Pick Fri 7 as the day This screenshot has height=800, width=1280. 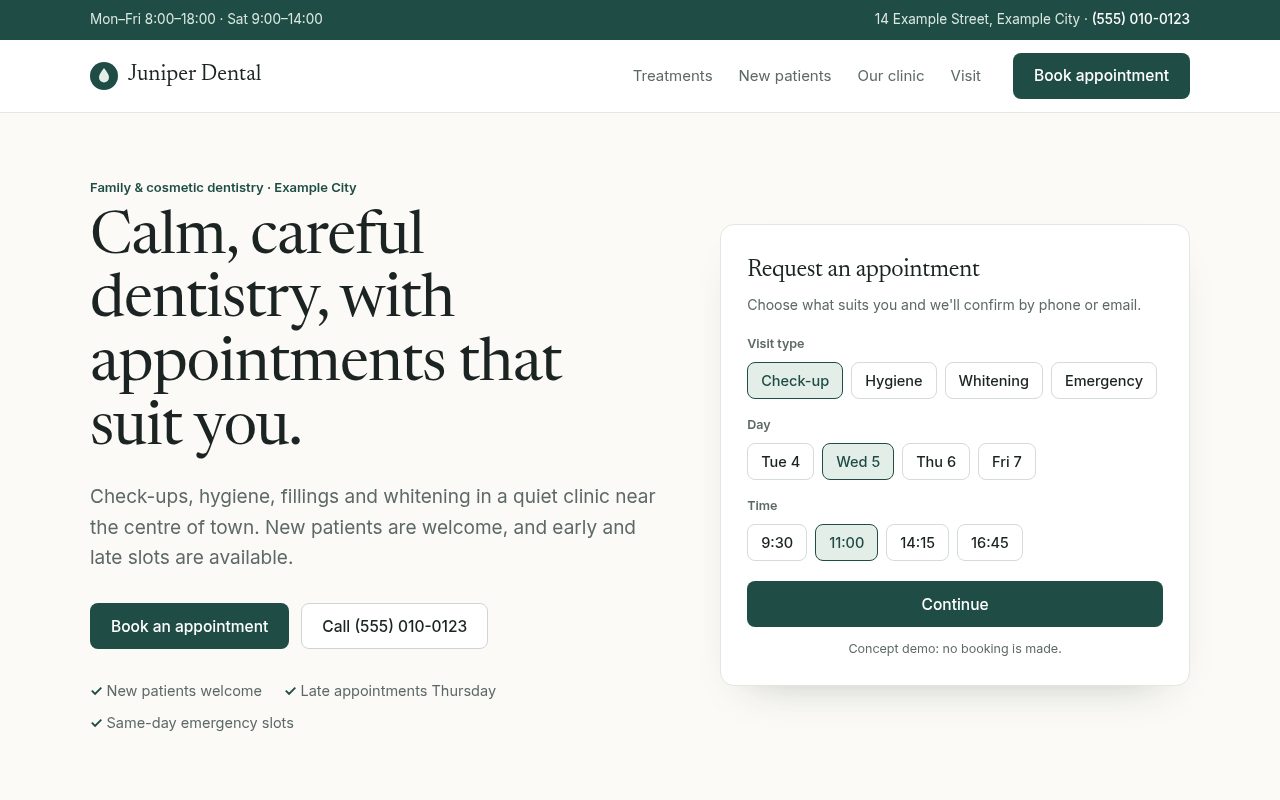pos(1007,462)
